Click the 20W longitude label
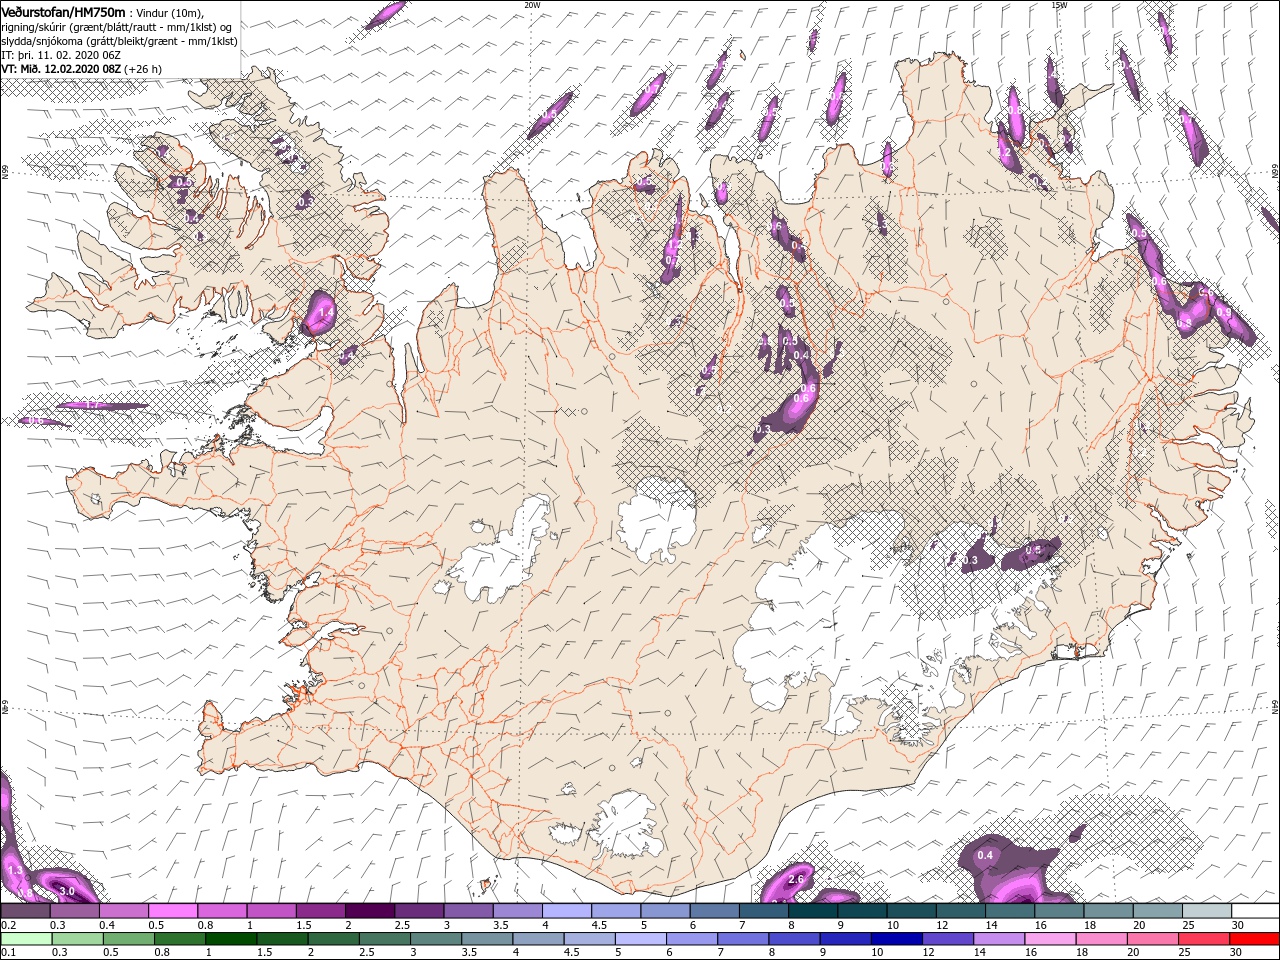This screenshot has height=960, width=1280. coord(532,4)
